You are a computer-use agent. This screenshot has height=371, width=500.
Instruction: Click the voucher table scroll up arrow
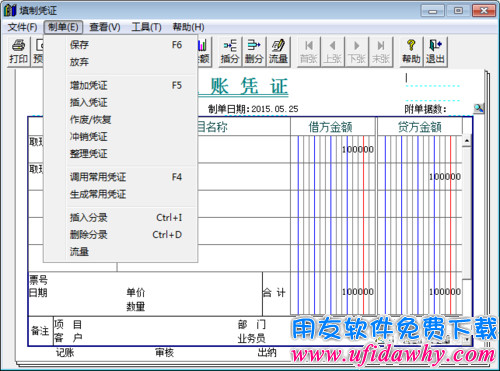point(467,141)
